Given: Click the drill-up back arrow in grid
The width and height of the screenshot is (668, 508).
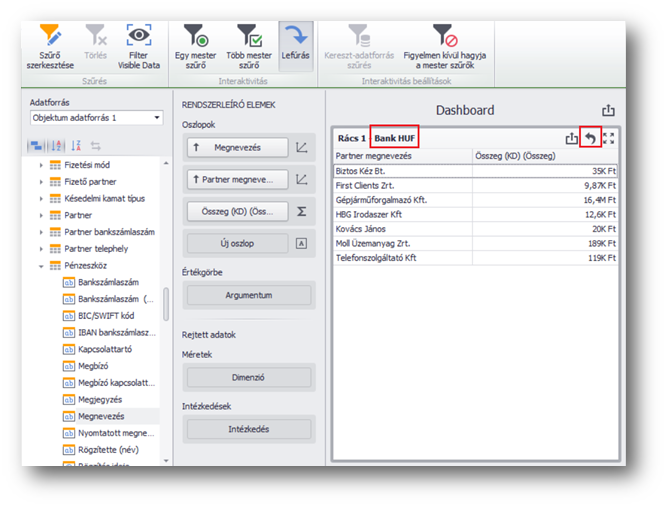Looking at the screenshot, I should [590, 138].
